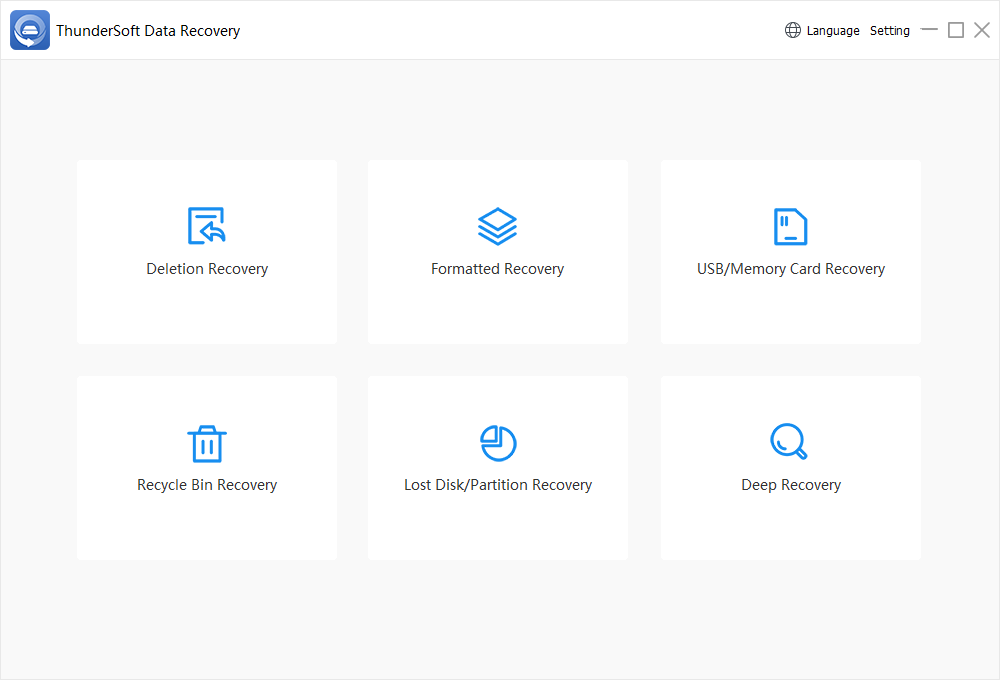Open the Recycle Bin Recovery mode
The height and width of the screenshot is (680, 1000).
[x=207, y=467]
